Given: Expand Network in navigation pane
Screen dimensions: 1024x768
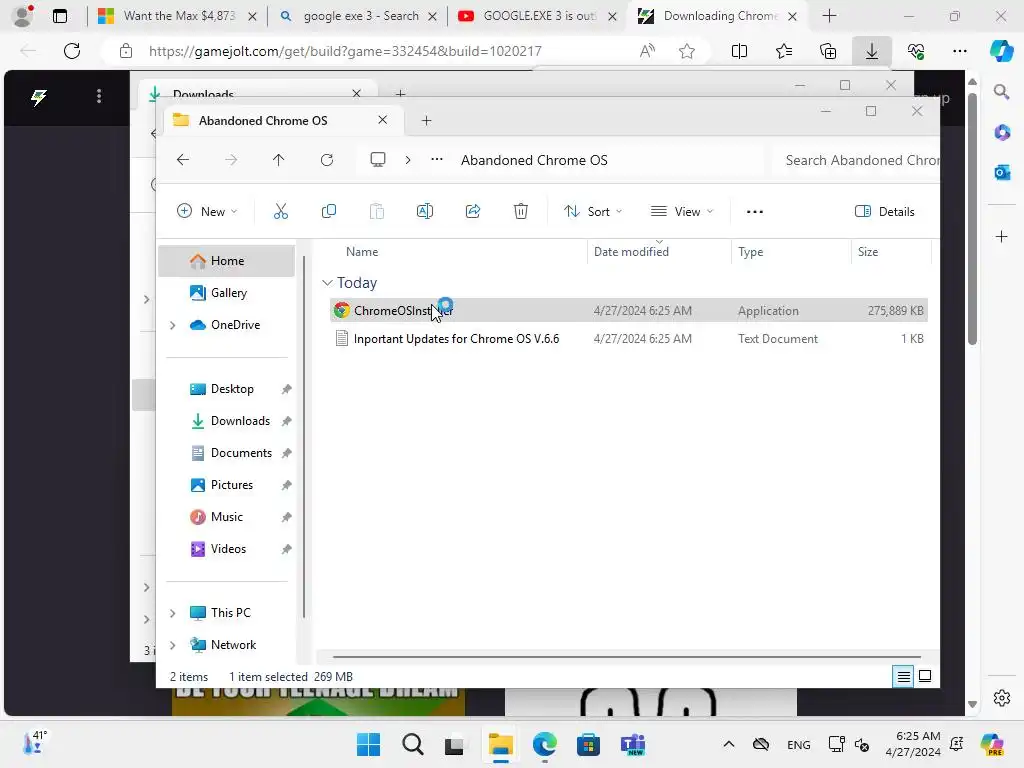Looking at the screenshot, I should click(x=172, y=645).
